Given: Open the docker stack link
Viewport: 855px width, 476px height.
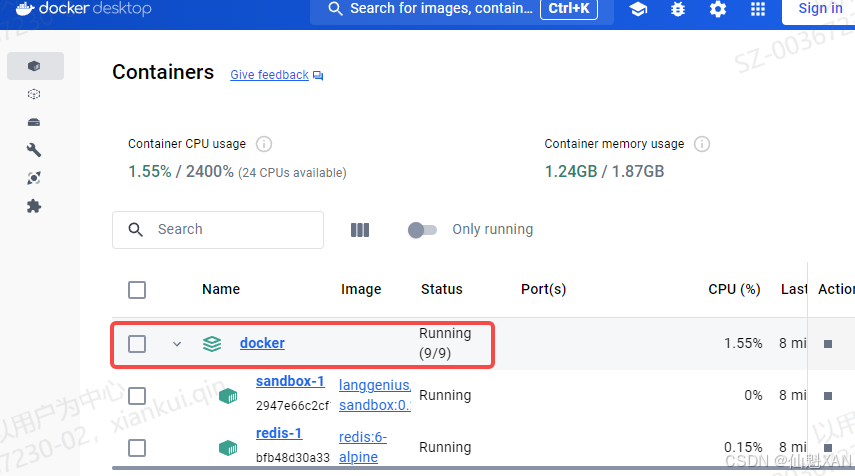Looking at the screenshot, I should [262, 343].
